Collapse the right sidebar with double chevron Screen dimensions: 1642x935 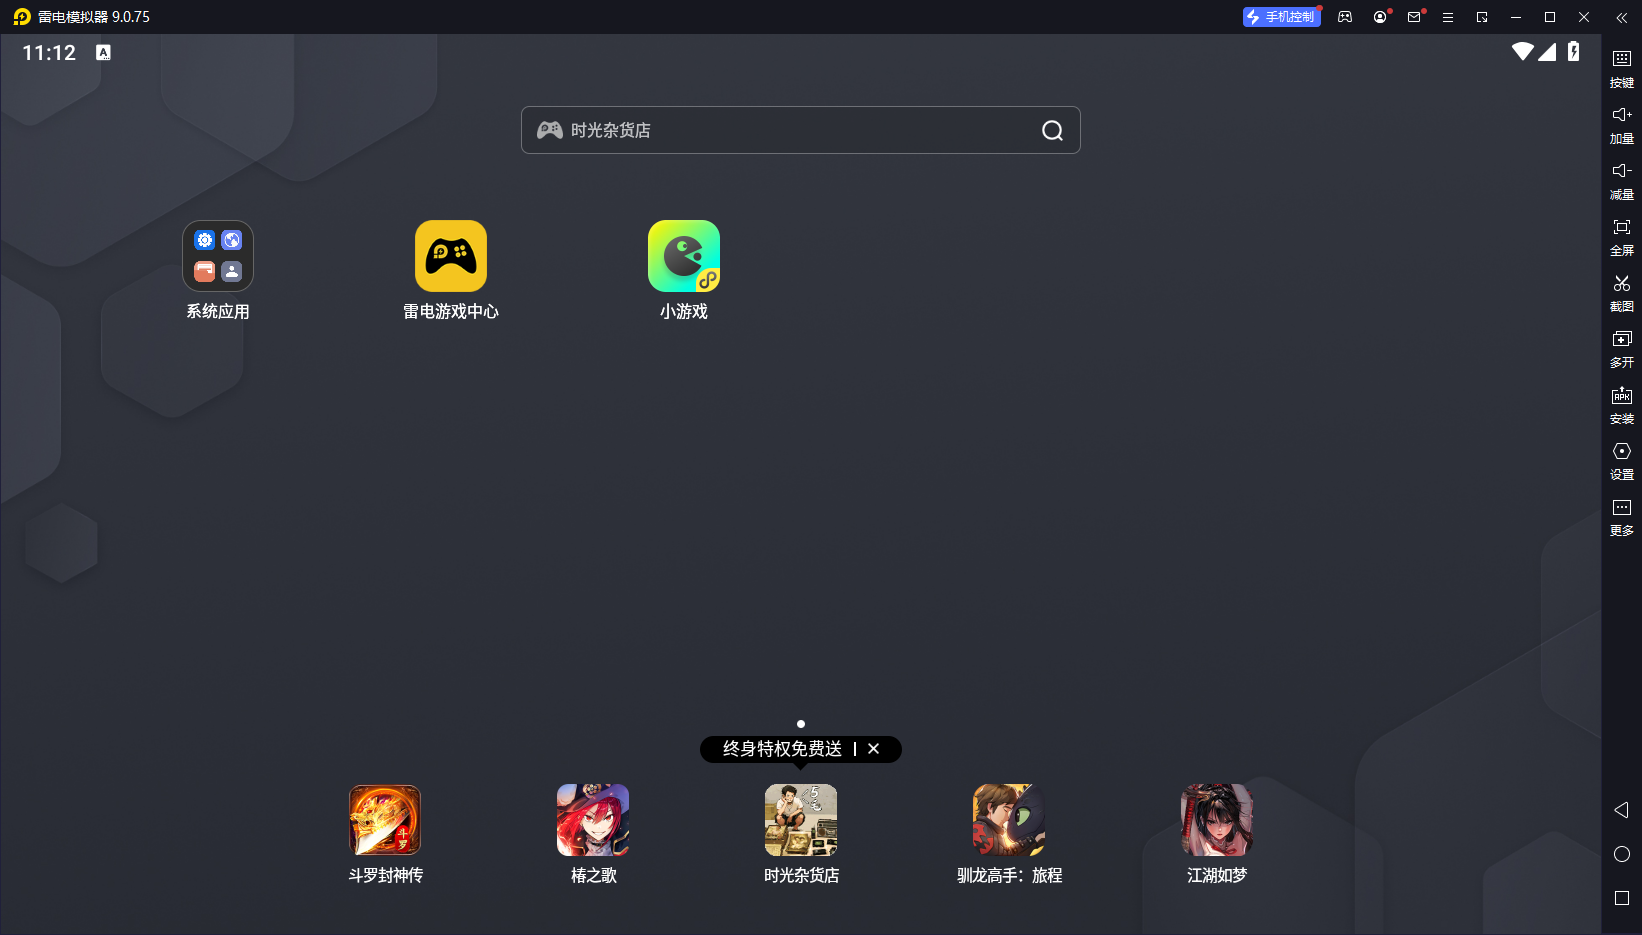[1622, 17]
